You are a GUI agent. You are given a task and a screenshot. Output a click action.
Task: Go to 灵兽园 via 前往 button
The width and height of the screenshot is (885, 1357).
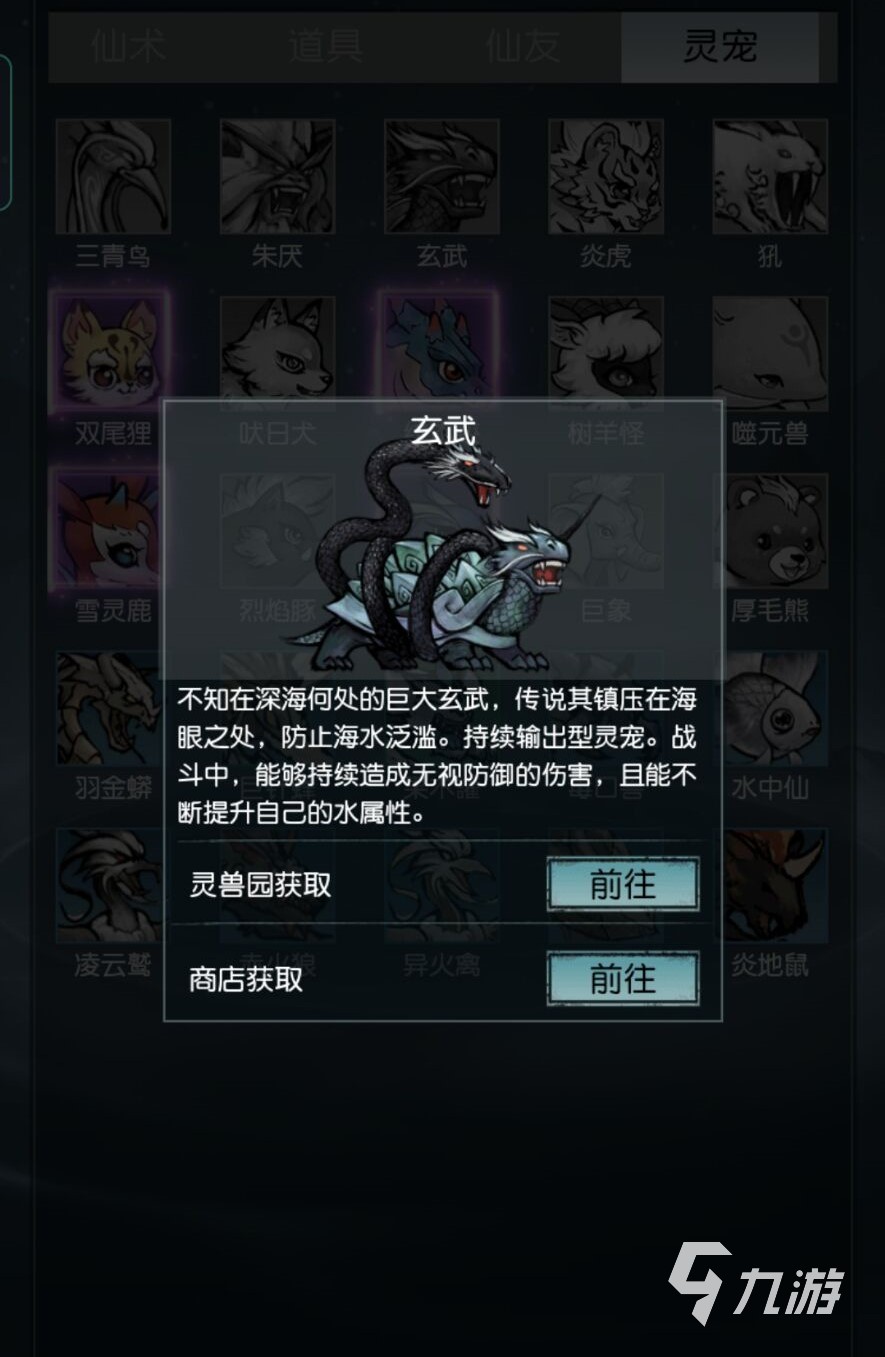click(623, 884)
